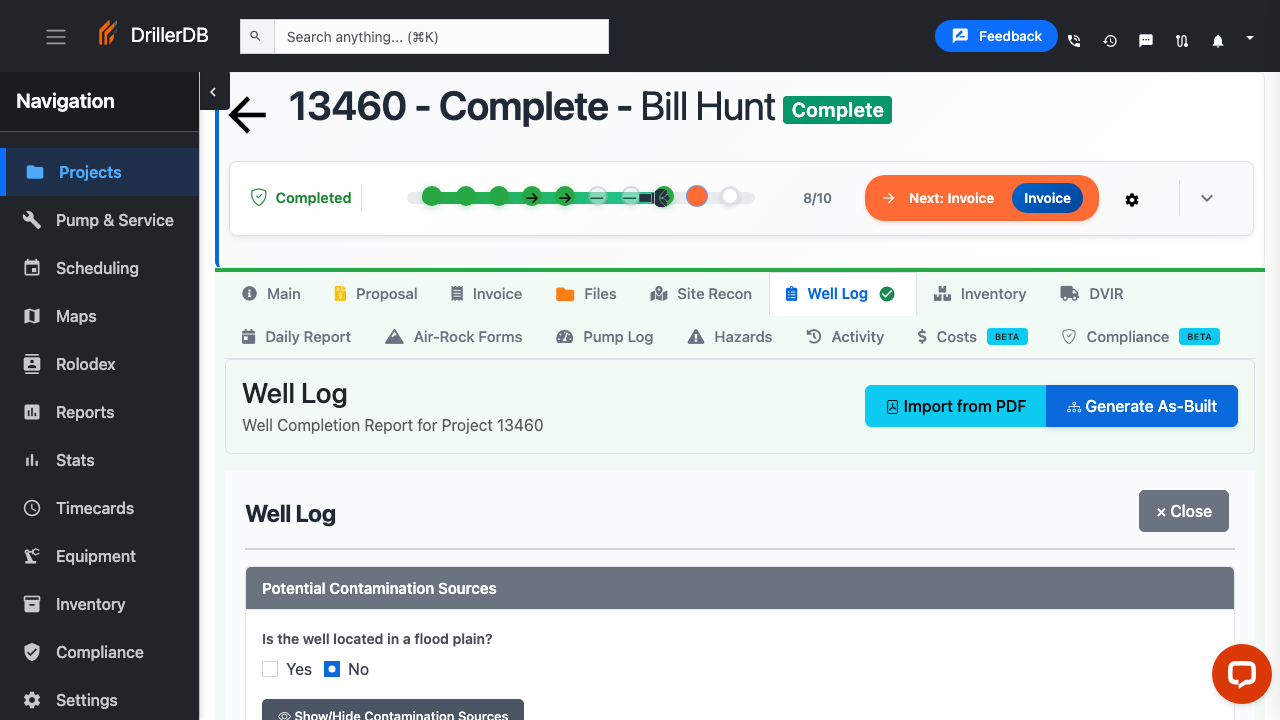Select the Maps sidebar icon
This screenshot has height=720, width=1280.
click(x=75, y=316)
